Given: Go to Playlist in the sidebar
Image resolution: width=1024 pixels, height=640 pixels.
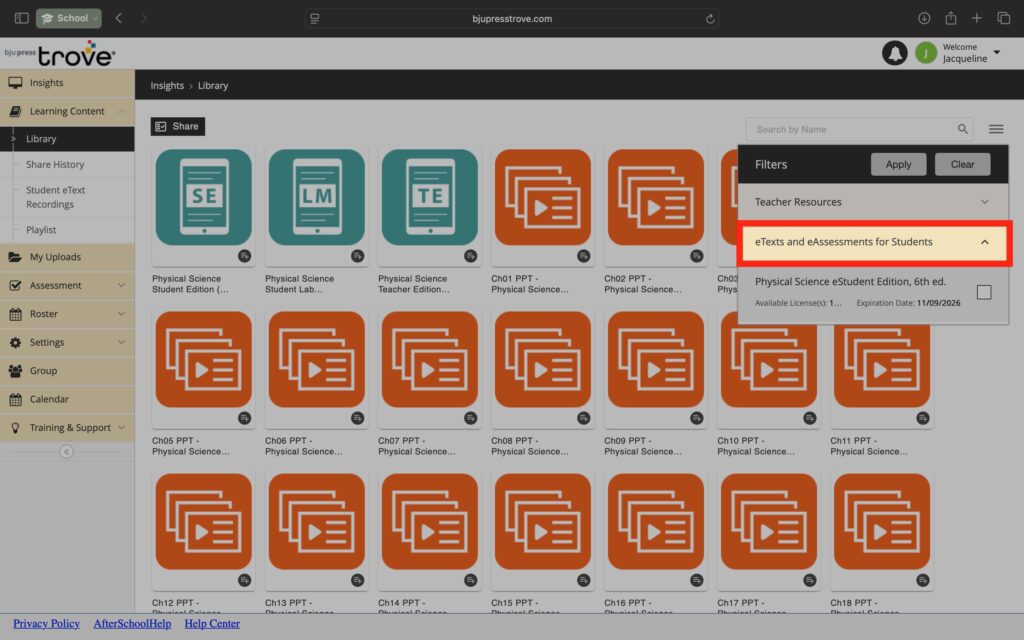Looking at the screenshot, I should pyautogui.click(x=40, y=230).
